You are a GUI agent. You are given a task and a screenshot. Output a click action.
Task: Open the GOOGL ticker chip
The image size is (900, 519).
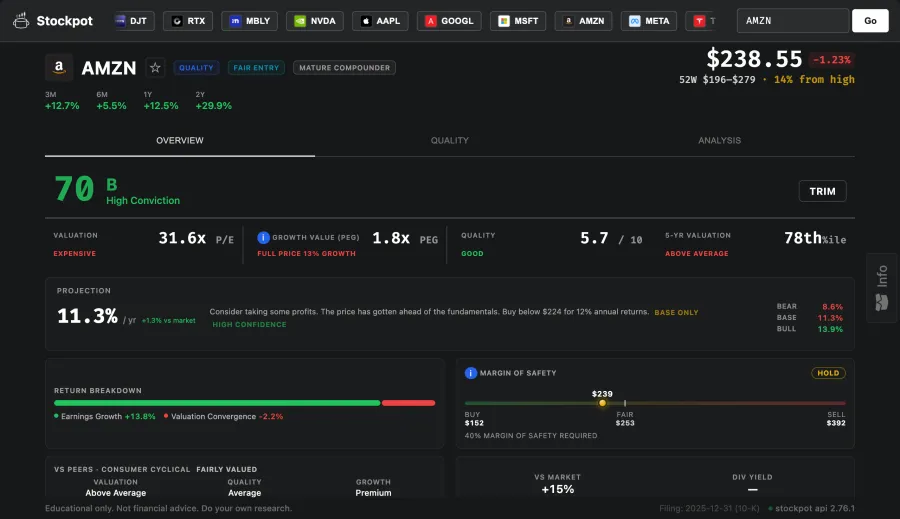449,21
